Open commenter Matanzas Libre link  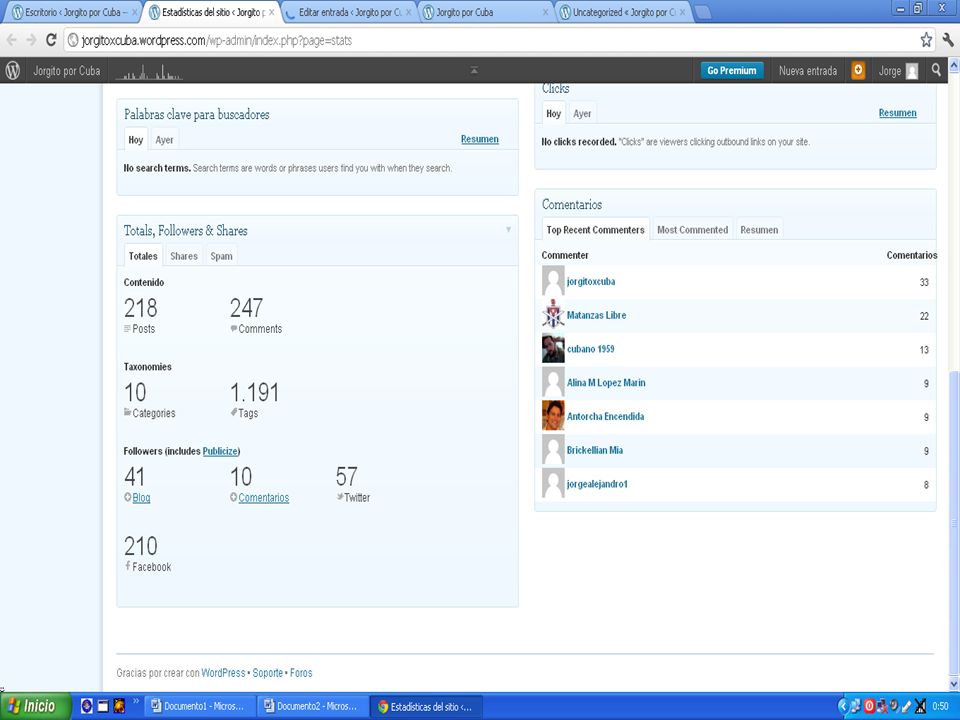tap(596, 315)
